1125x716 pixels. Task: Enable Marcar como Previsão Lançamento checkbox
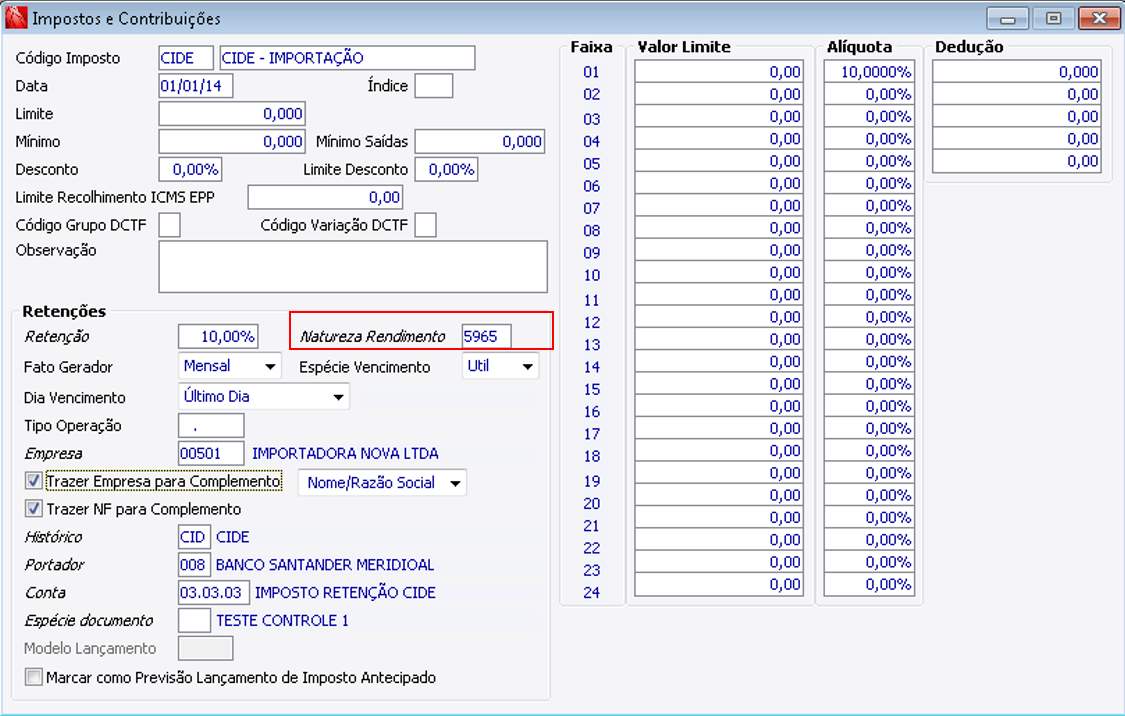tap(33, 677)
